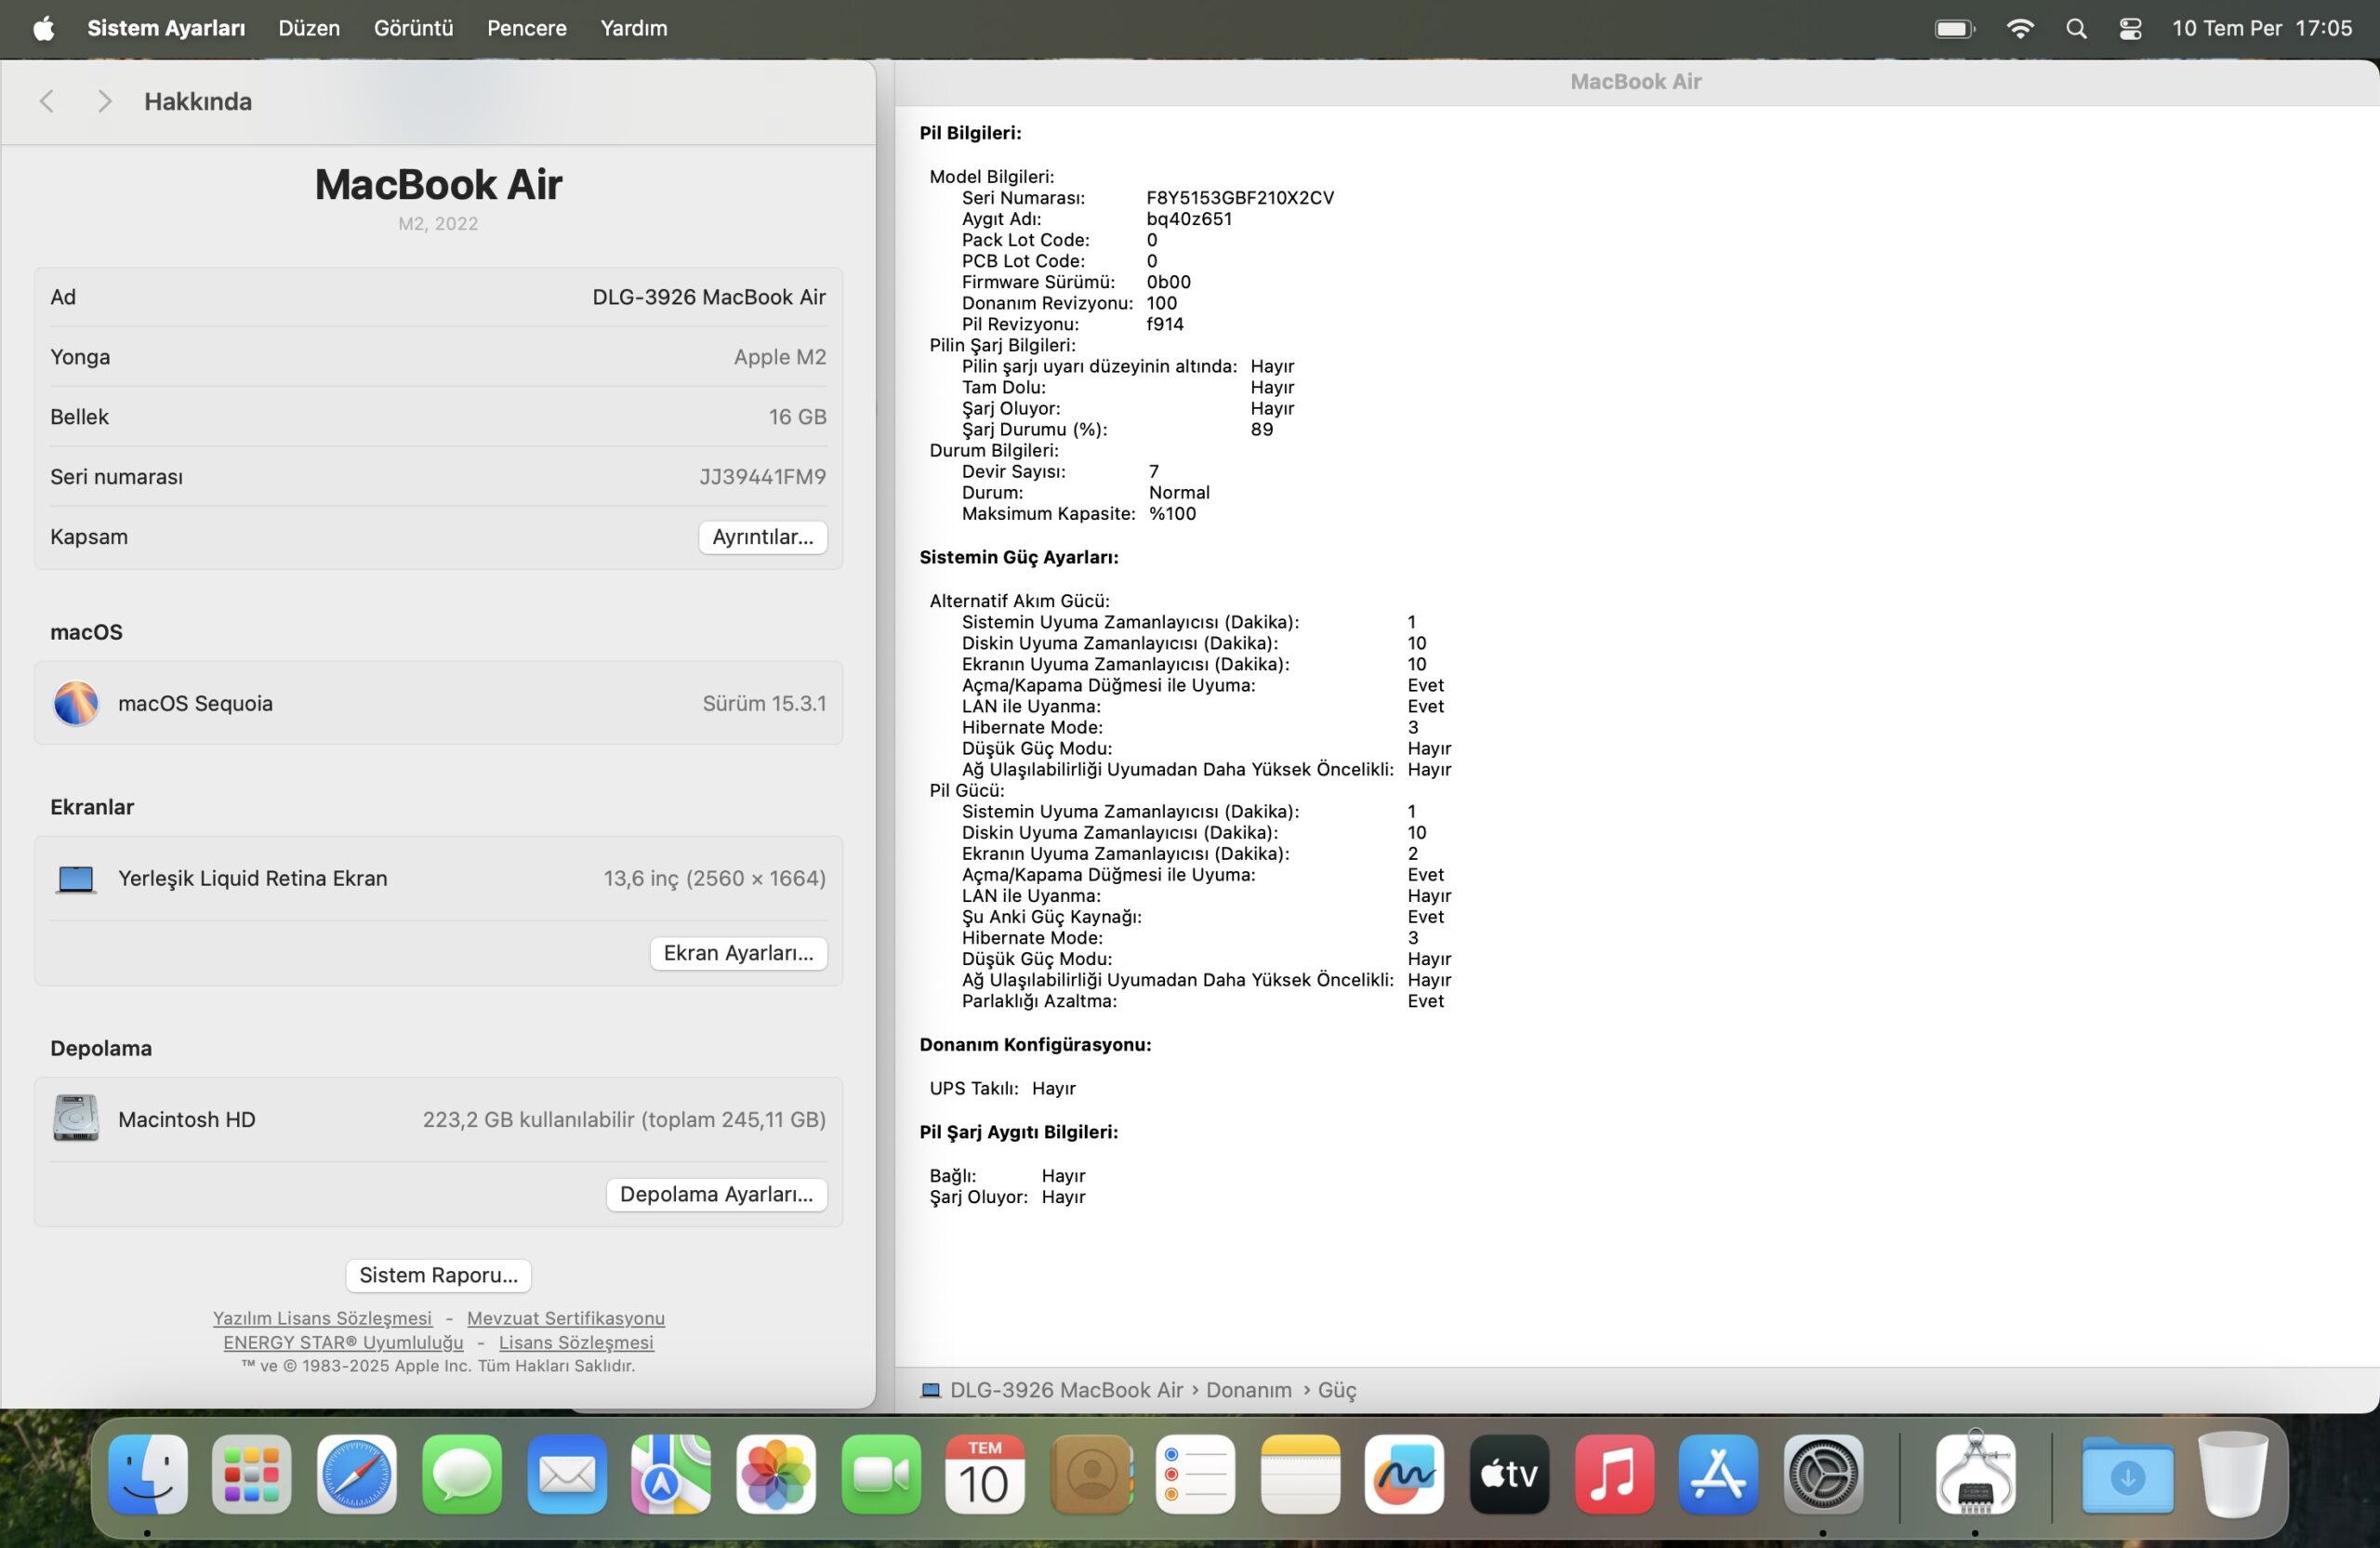Open the Görüntü menu
The image size is (2380, 1548).
(x=414, y=28)
